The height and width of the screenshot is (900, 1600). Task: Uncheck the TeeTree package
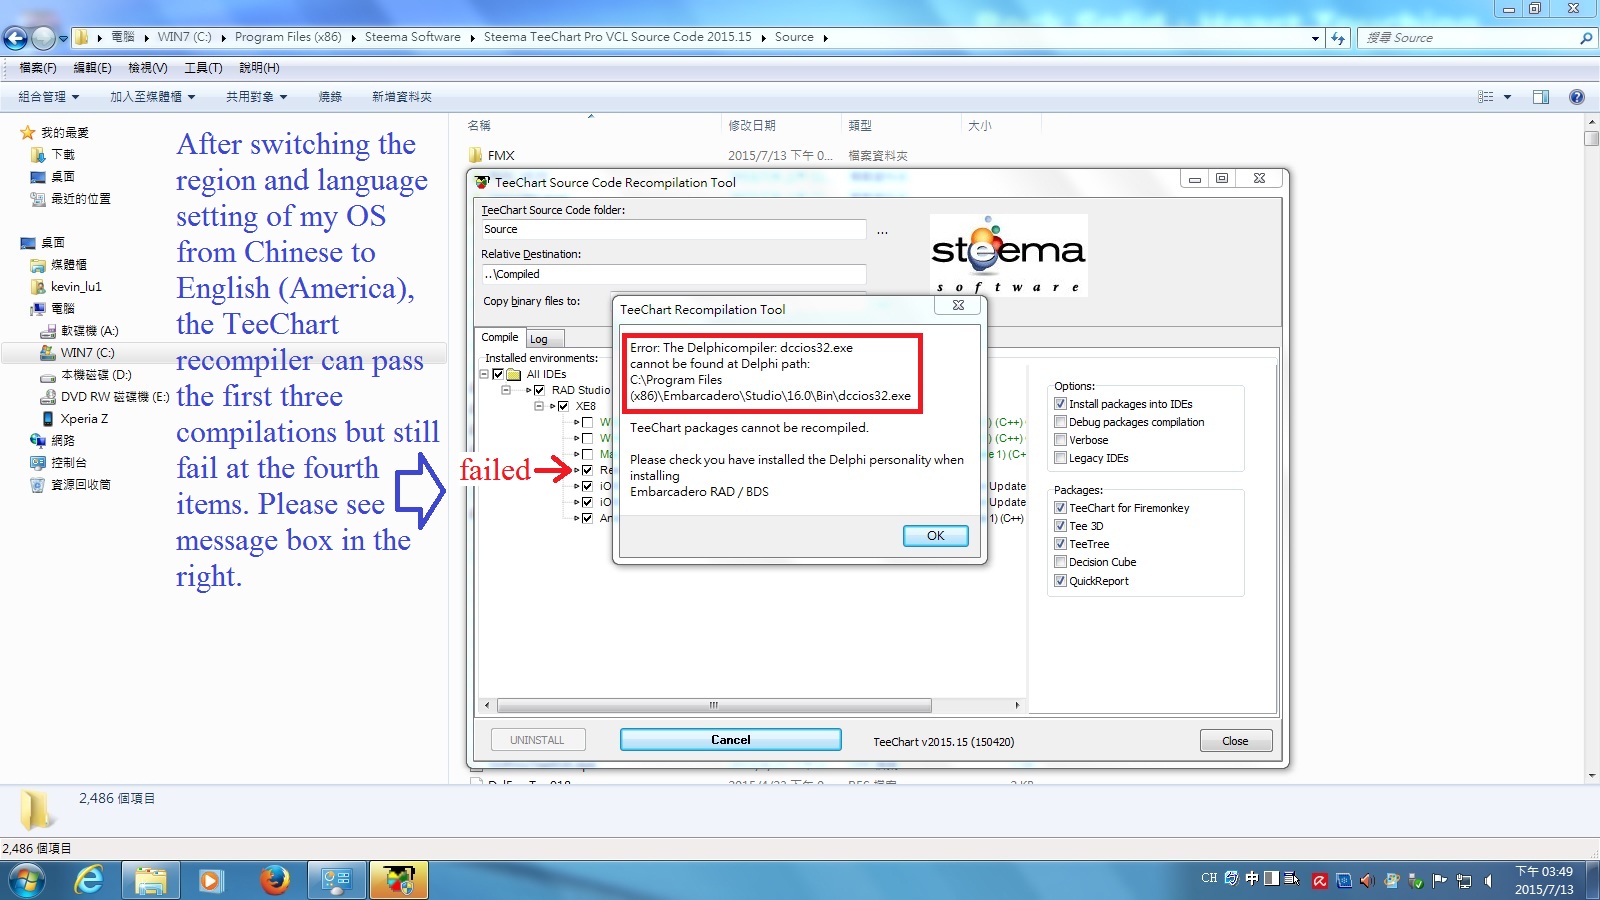click(1060, 544)
